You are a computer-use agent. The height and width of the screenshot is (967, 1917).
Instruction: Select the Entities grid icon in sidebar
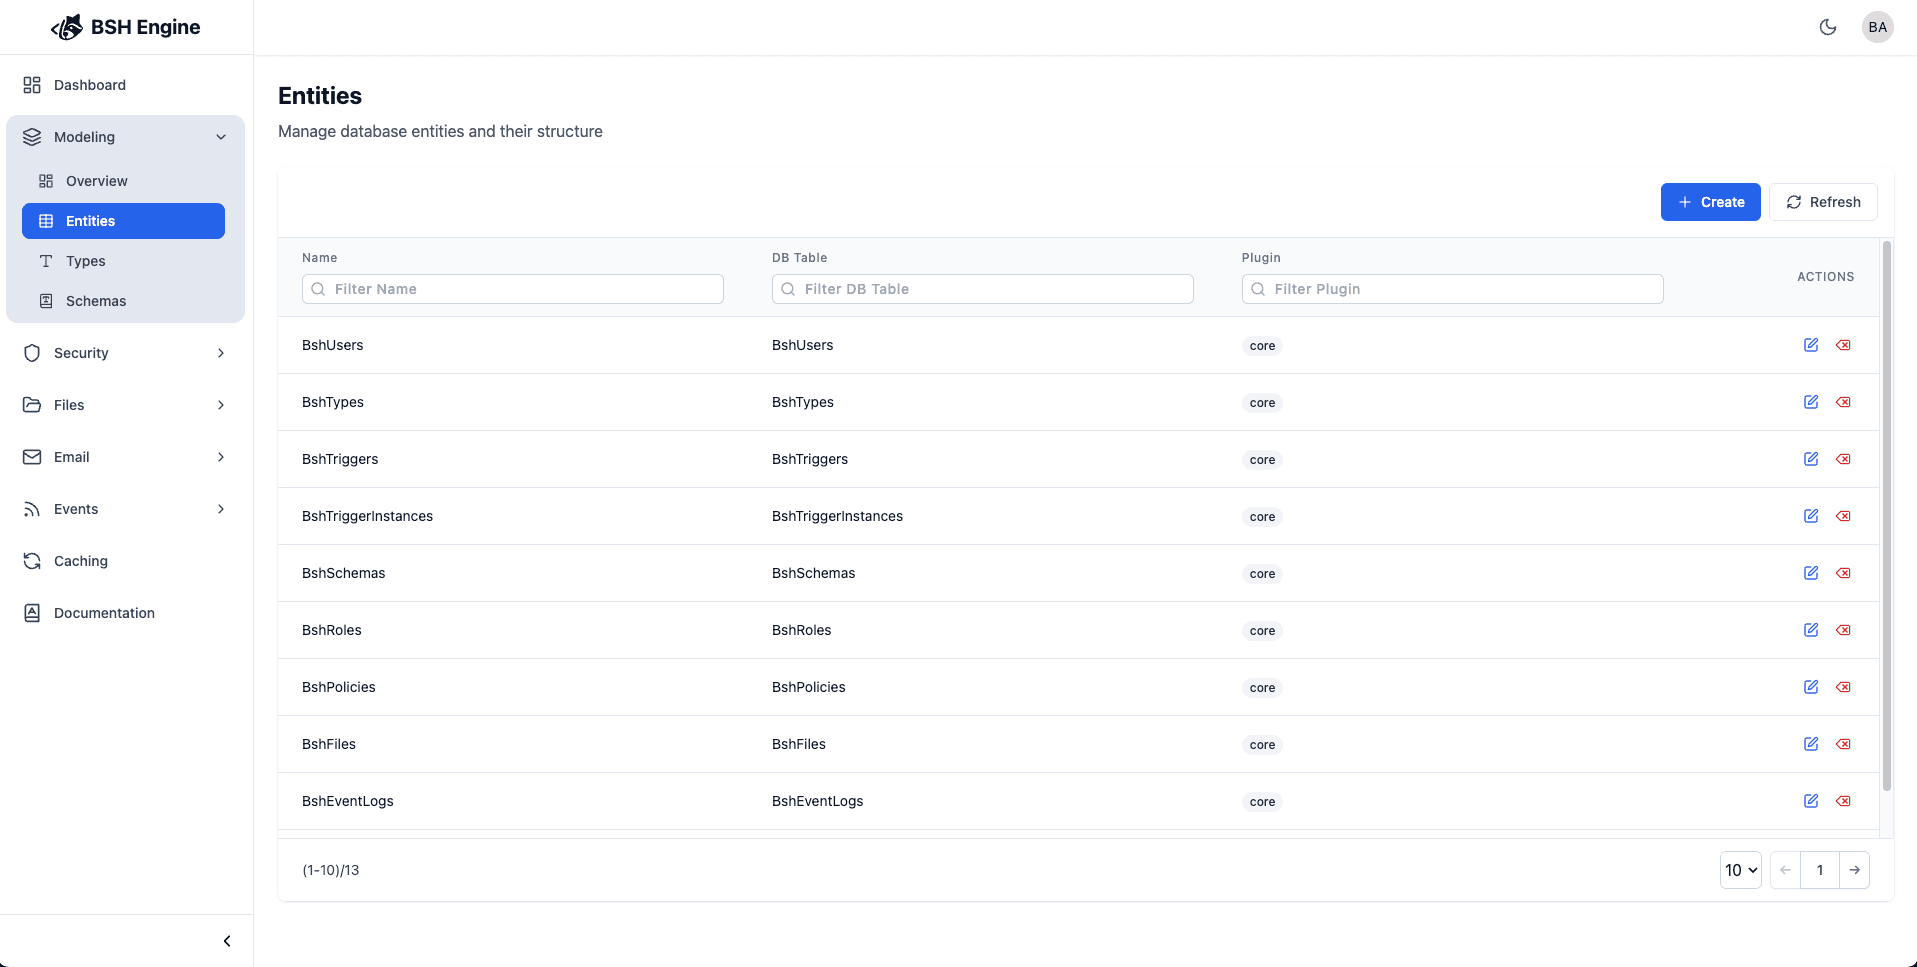click(x=46, y=220)
